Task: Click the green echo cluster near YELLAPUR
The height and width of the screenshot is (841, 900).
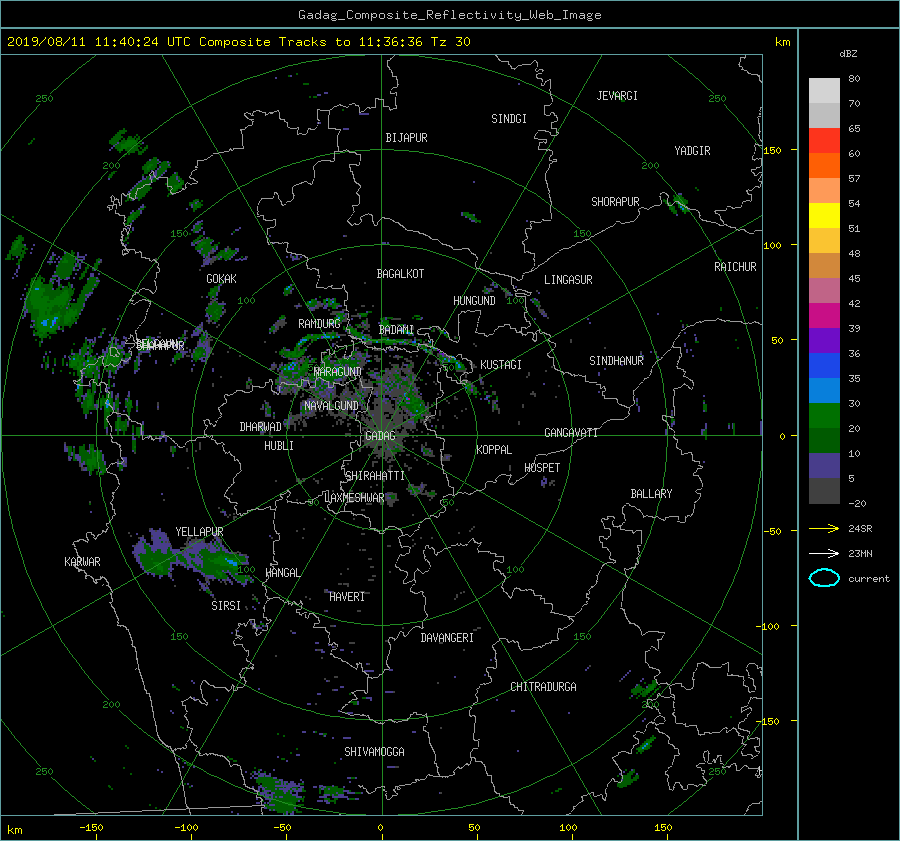Action: coord(195,560)
